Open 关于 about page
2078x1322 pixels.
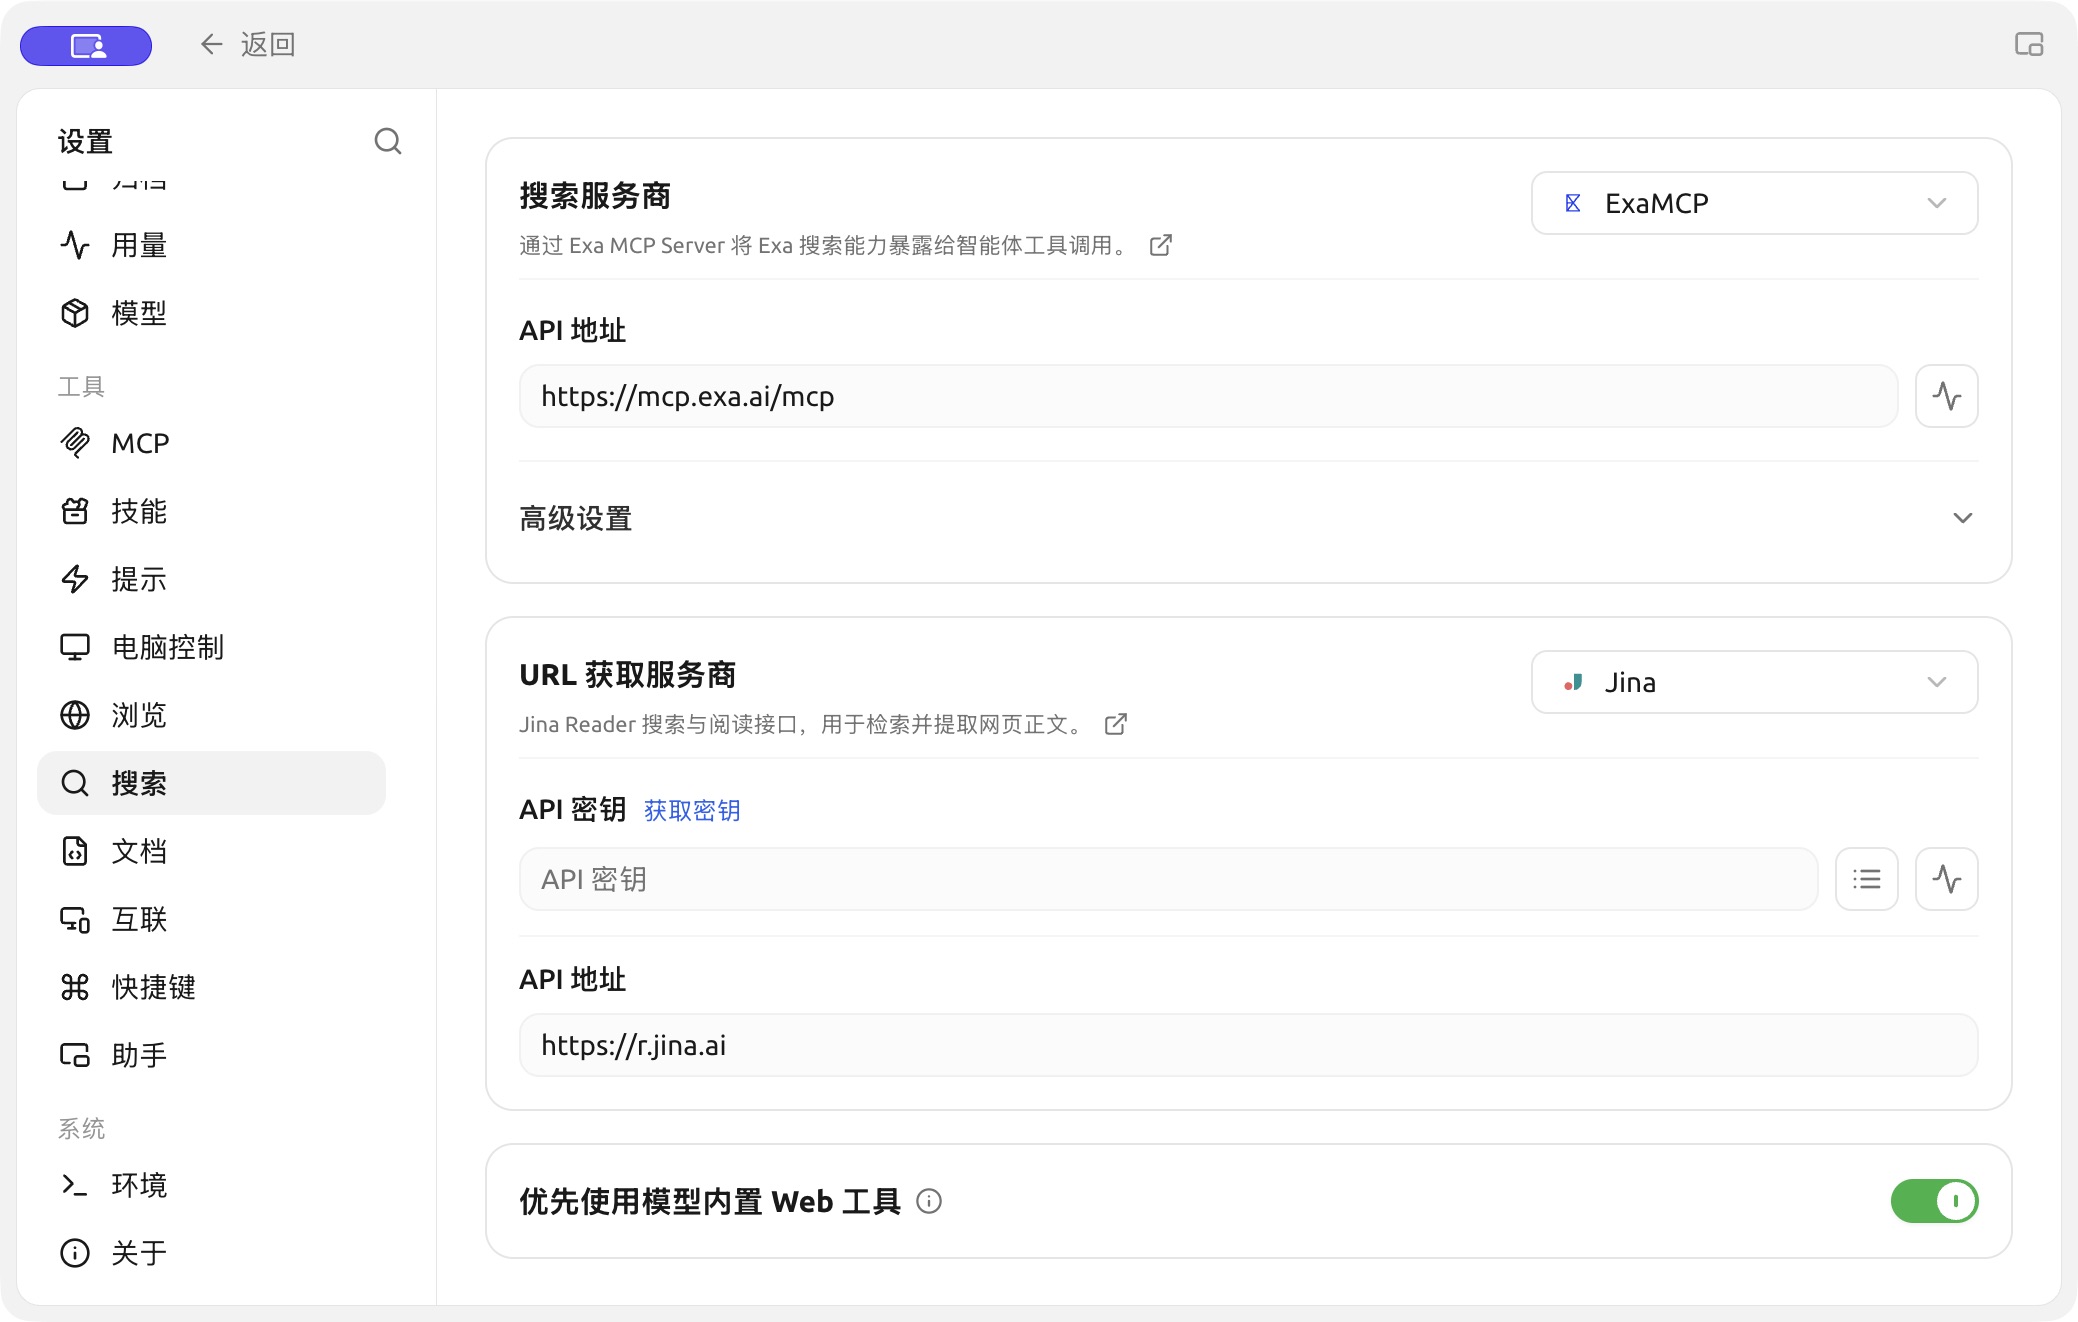(x=211, y=1253)
